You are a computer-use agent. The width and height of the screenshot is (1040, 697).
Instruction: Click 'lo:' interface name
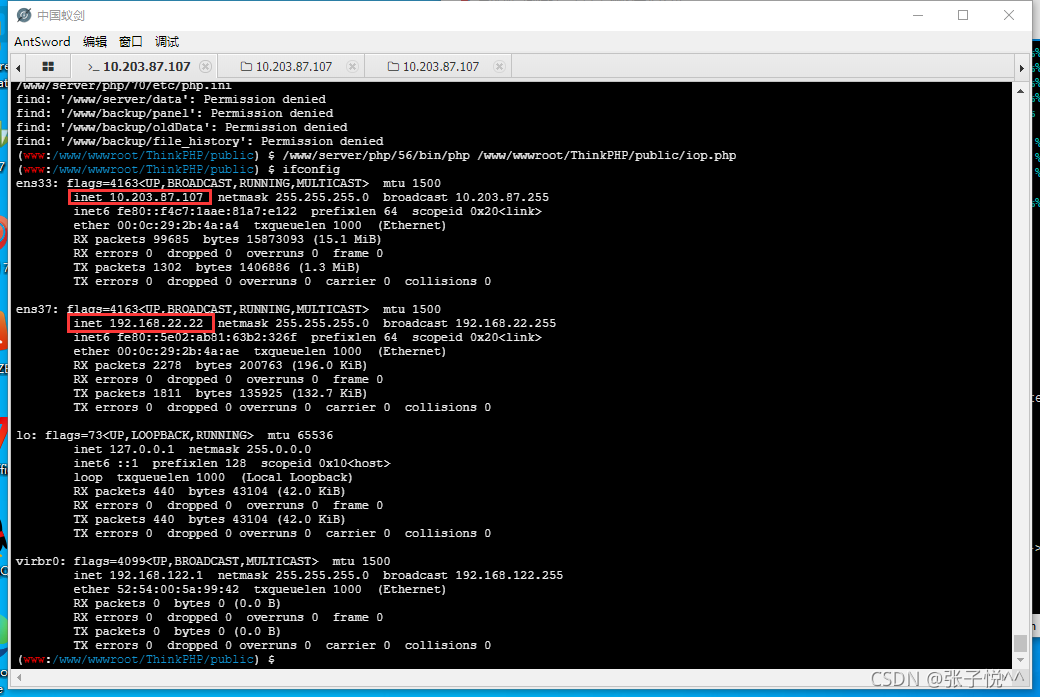point(27,435)
